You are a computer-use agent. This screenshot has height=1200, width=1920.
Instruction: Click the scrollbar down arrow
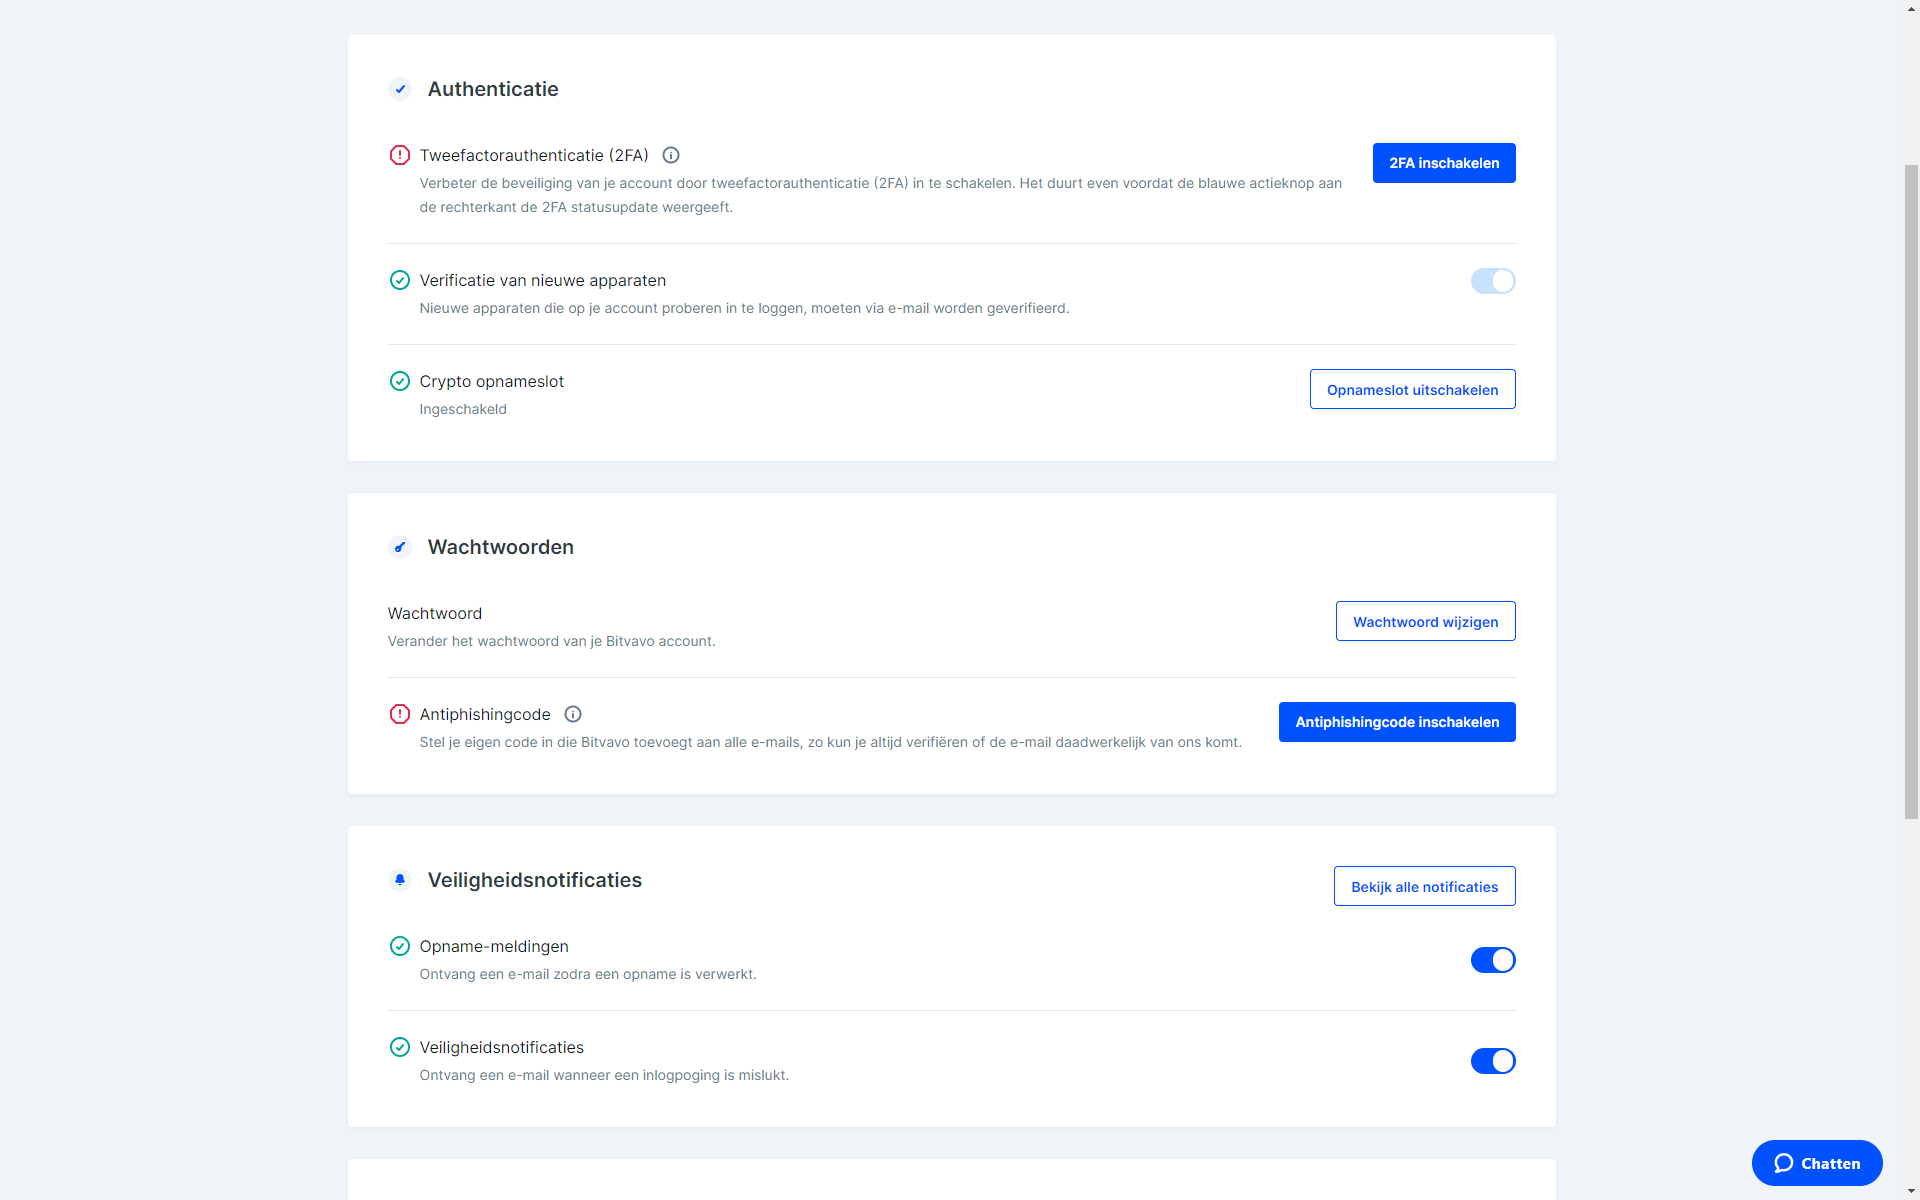click(1911, 1191)
